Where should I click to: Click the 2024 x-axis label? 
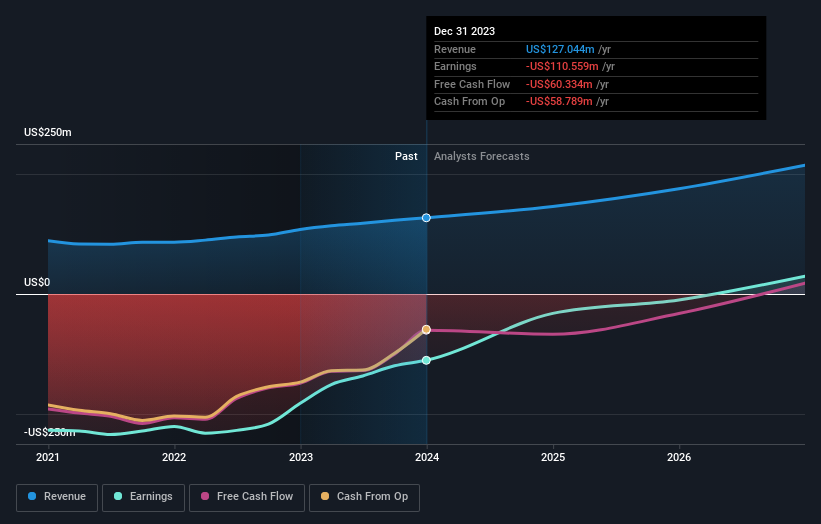[427, 458]
